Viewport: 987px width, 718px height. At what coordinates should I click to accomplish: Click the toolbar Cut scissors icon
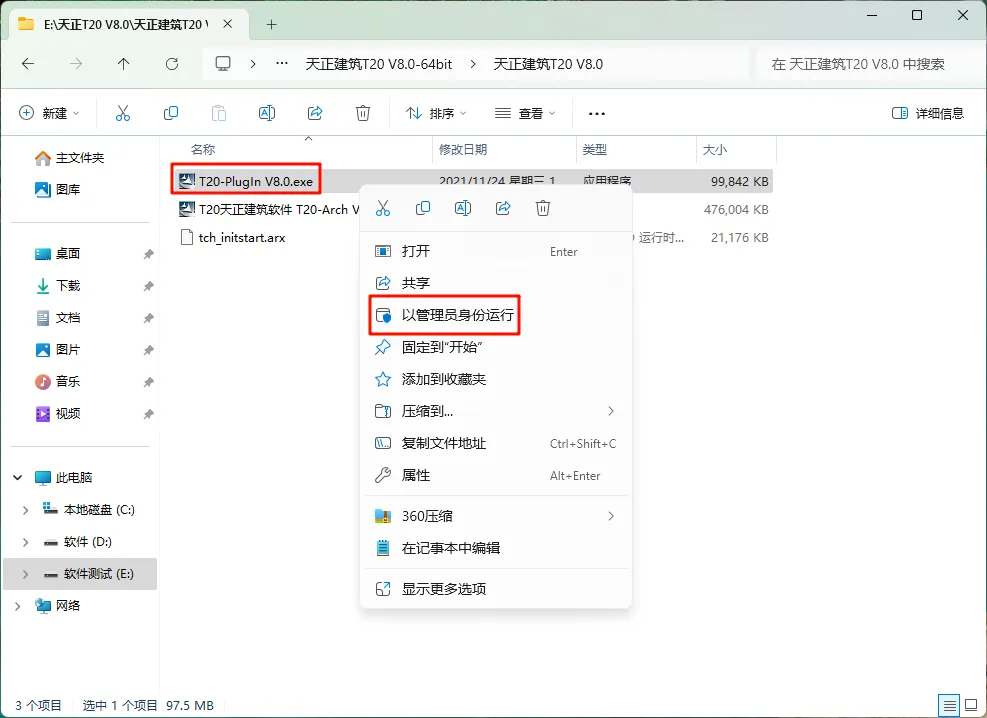pyautogui.click(x=123, y=113)
